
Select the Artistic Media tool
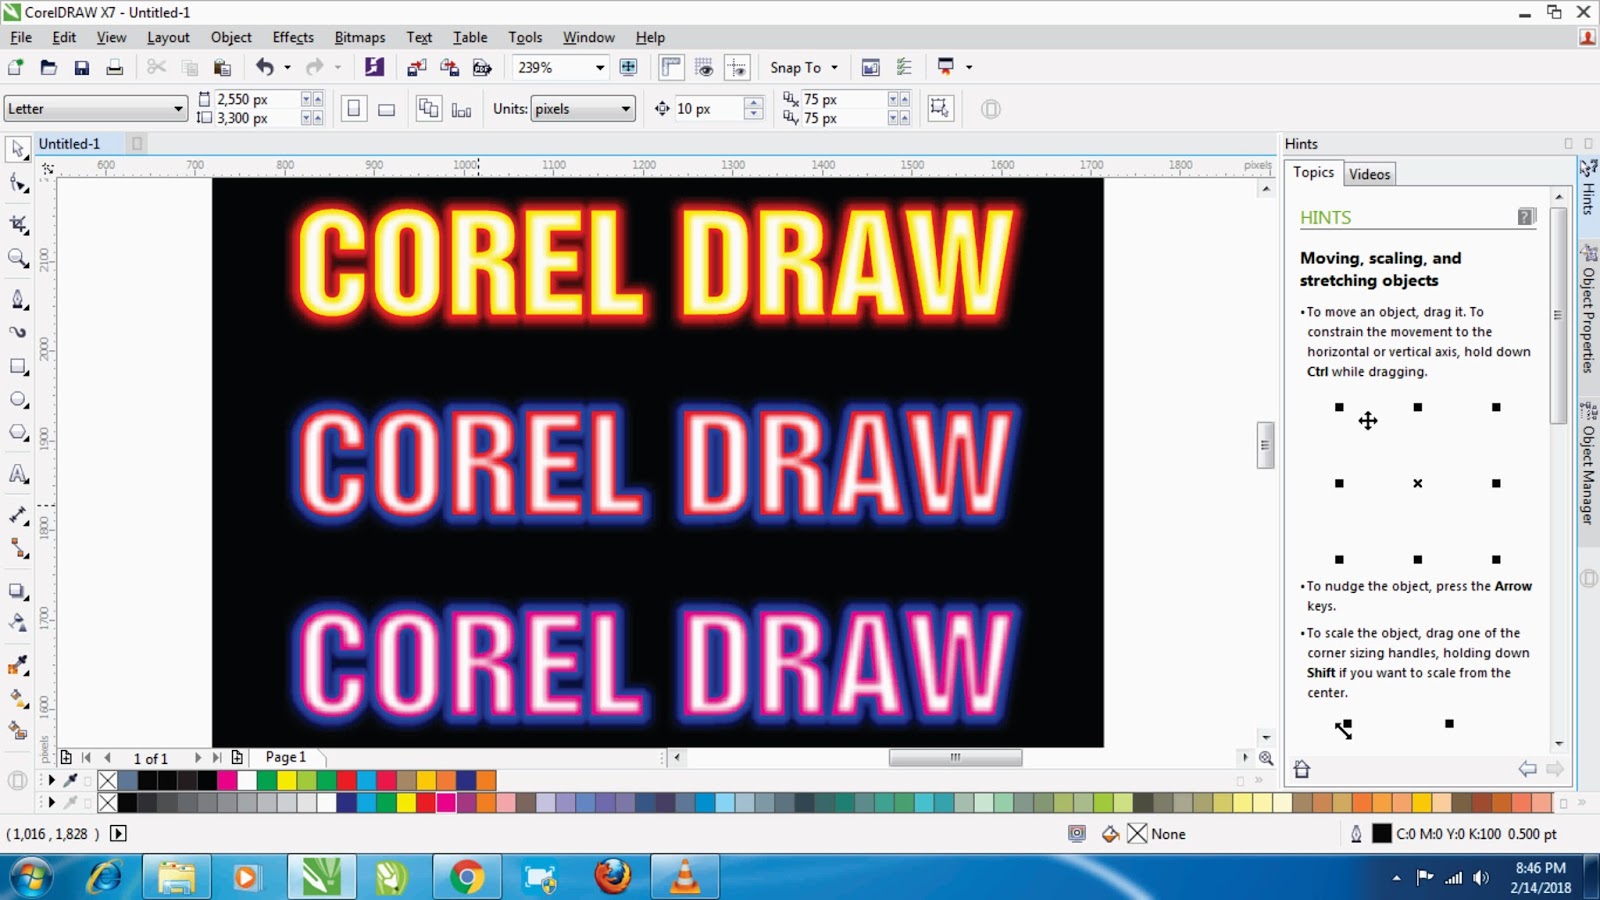point(18,332)
